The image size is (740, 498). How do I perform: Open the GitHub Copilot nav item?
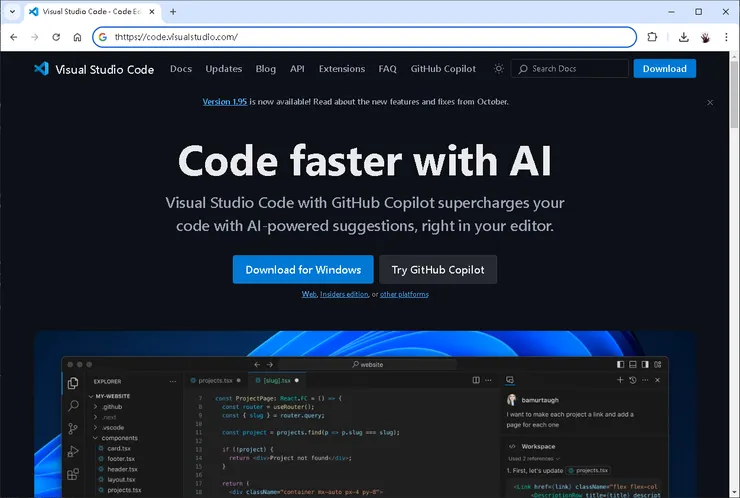click(x=443, y=68)
